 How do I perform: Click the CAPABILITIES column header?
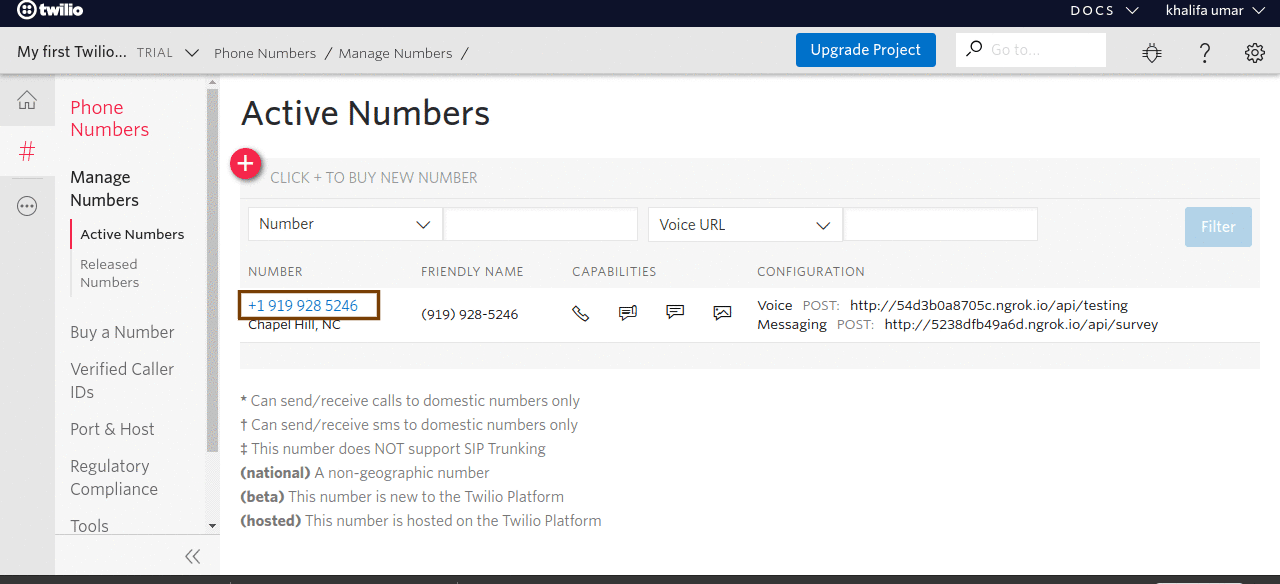tap(614, 272)
